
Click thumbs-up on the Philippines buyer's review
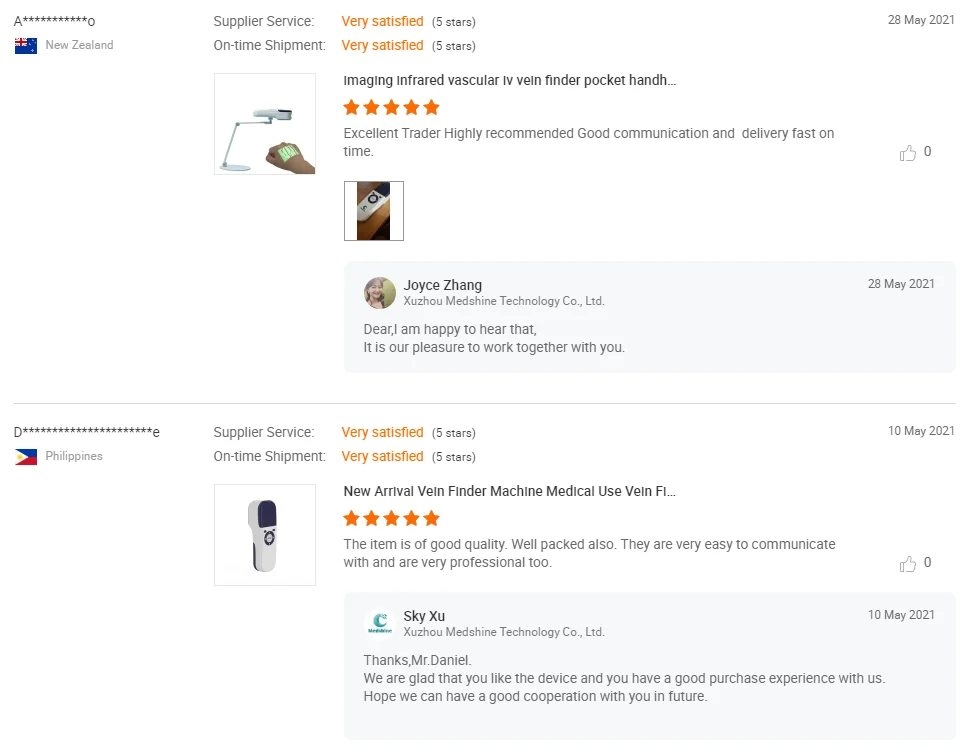[x=908, y=564]
